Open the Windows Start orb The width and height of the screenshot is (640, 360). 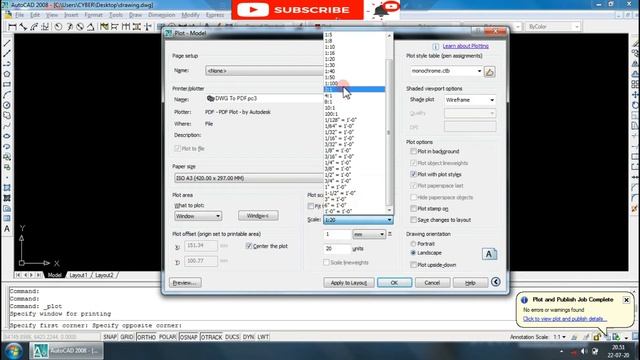click(13, 351)
